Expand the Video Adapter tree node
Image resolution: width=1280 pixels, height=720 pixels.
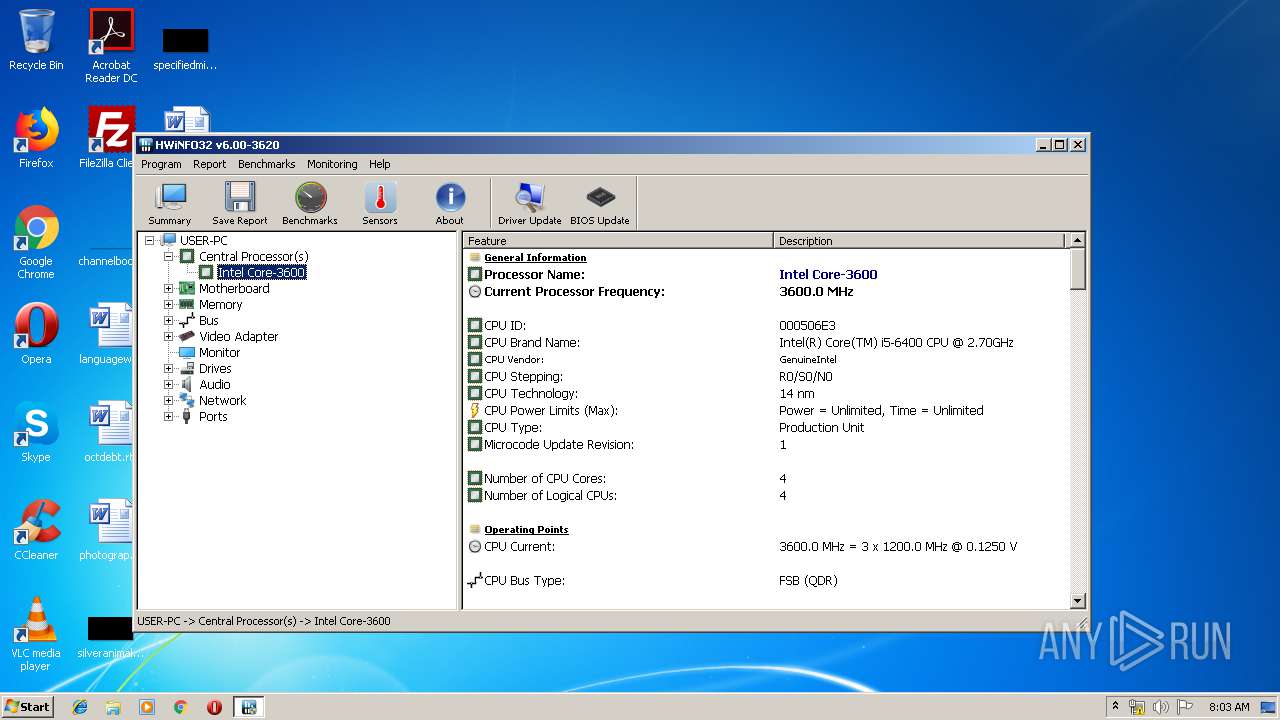(x=168, y=336)
